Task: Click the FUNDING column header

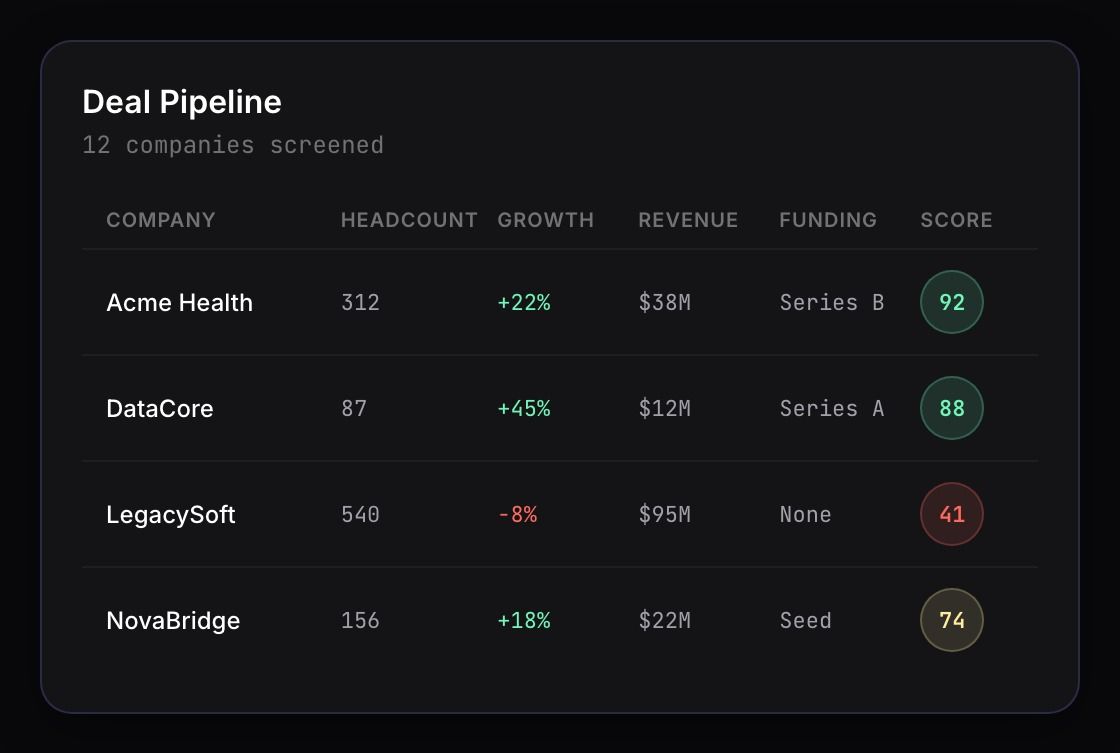Action: [828, 220]
